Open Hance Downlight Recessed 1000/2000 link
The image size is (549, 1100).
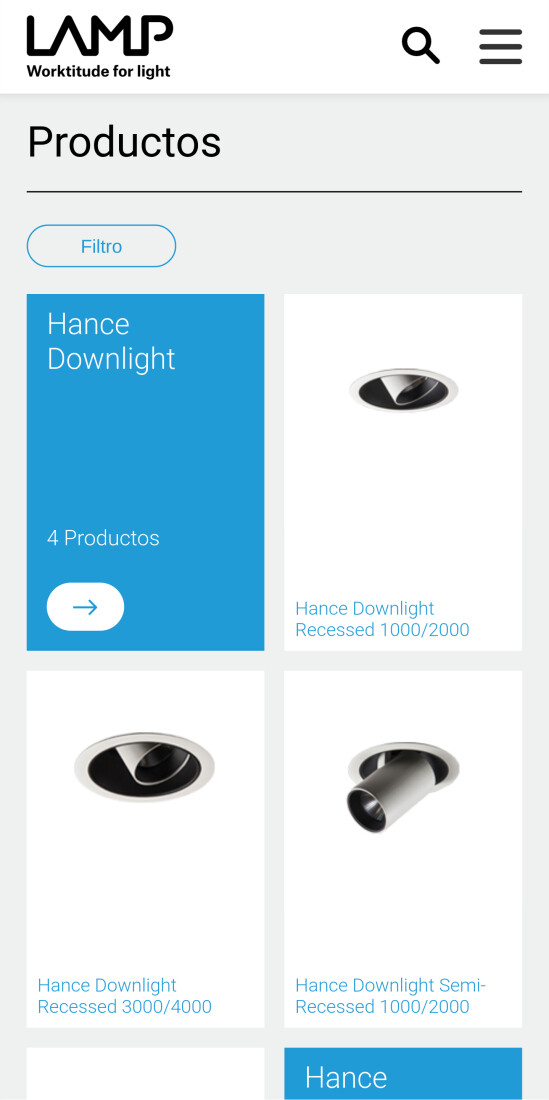[x=382, y=619]
